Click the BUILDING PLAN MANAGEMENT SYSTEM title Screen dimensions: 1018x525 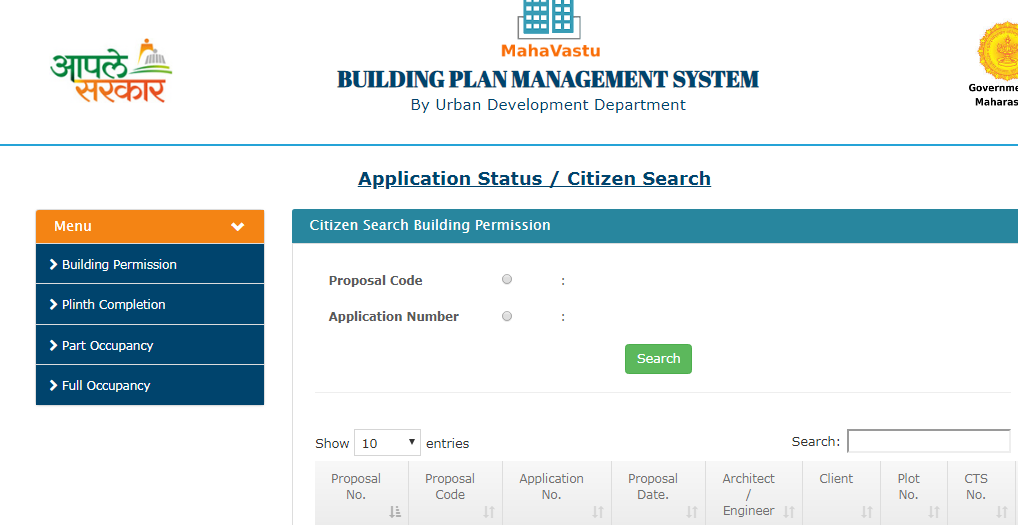548,79
